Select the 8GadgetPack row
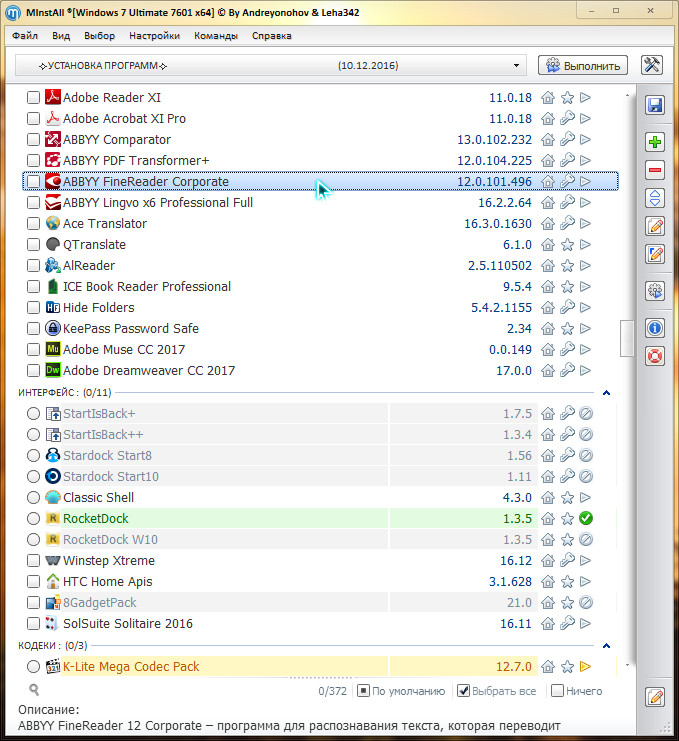The width and height of the screenshot is (679, 741). (x=320, y=603)
